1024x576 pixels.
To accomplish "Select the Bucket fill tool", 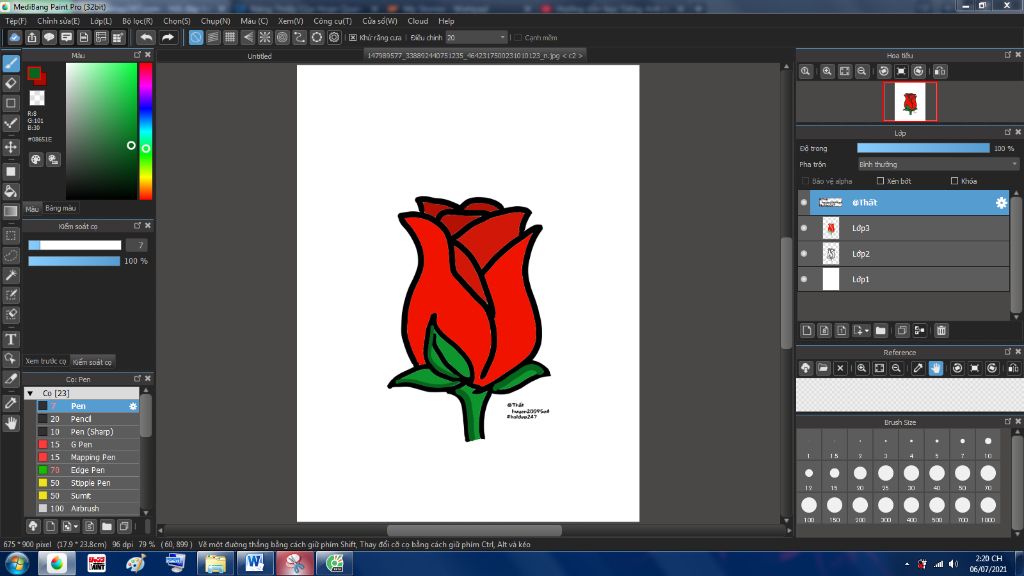I will click(11, 191).
